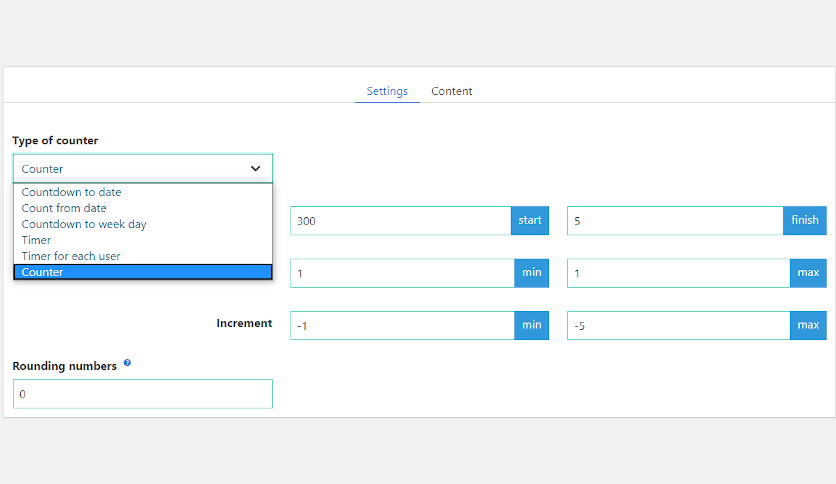Collapse the Type of counter dropdown
The height and width of the screenshot is (484, 836).
[142, 169]
